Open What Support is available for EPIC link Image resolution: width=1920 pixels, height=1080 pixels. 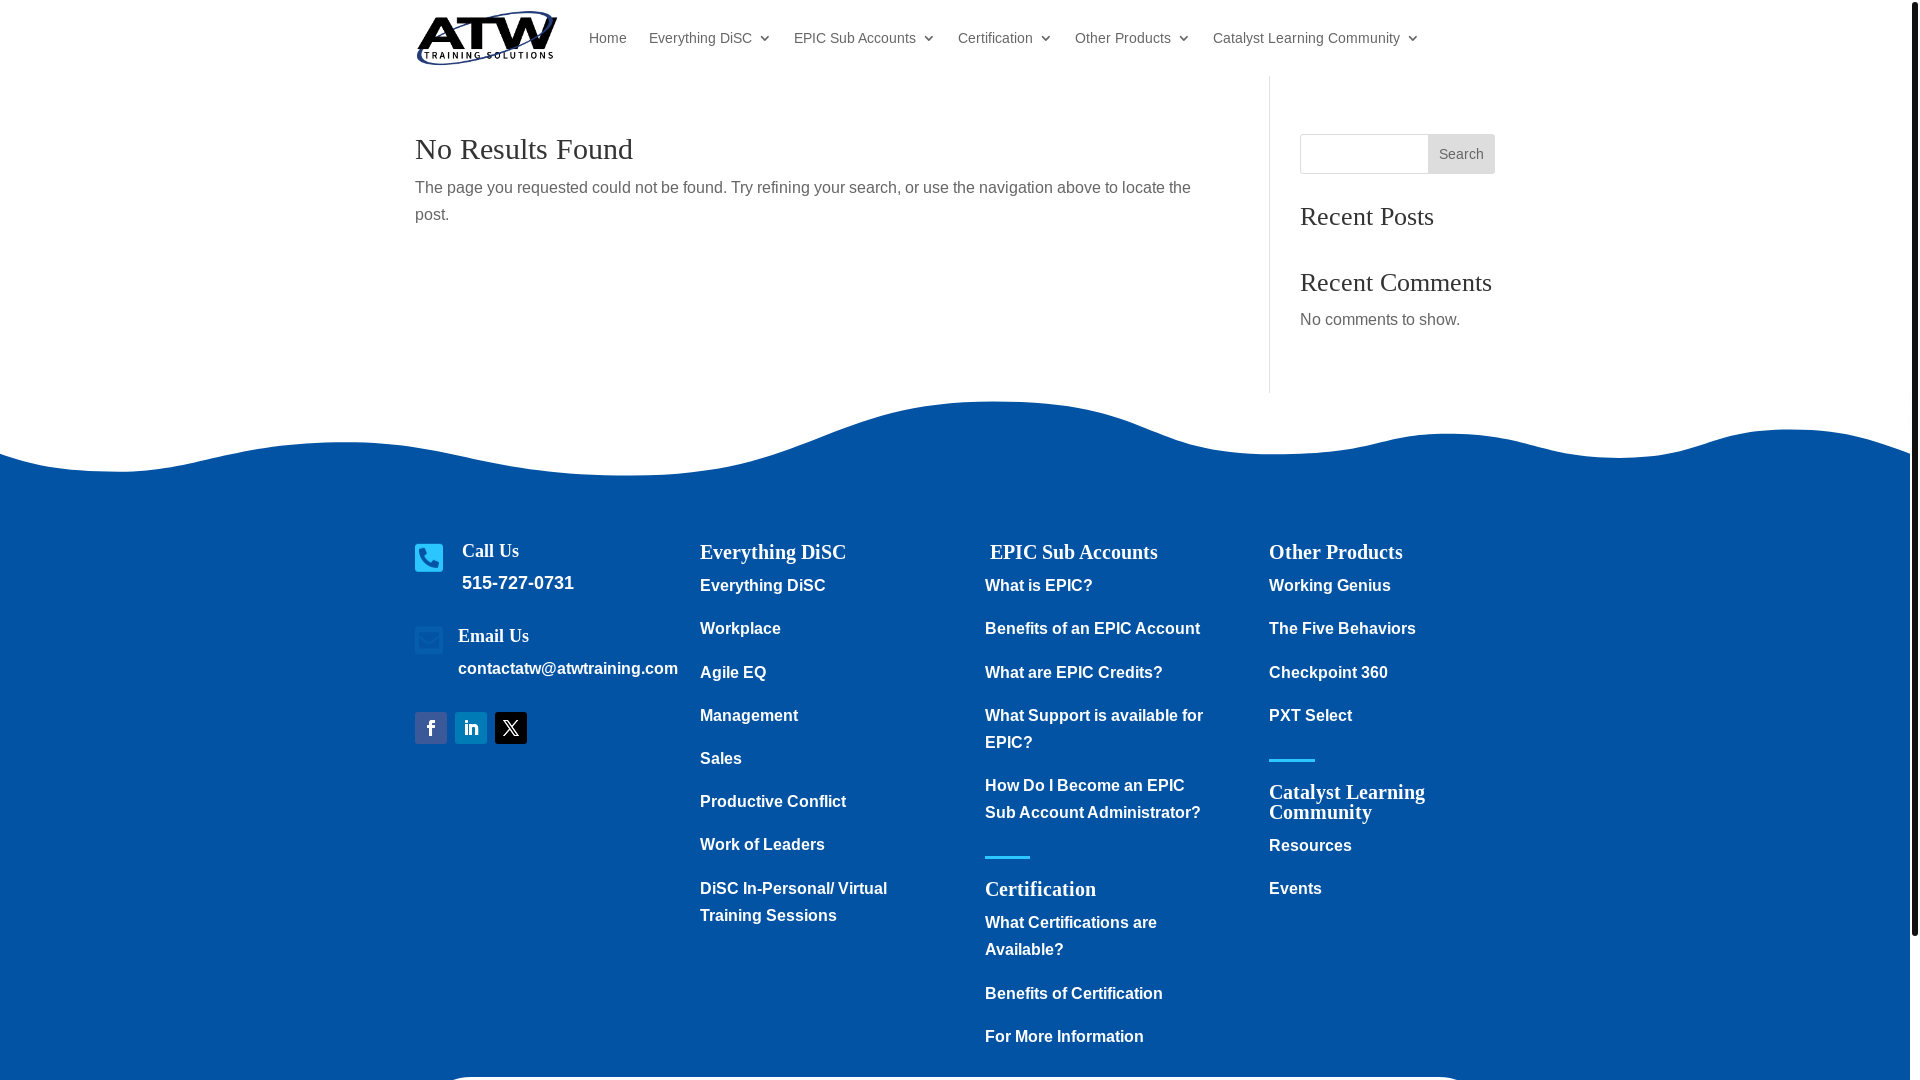tap(1094, 729)
